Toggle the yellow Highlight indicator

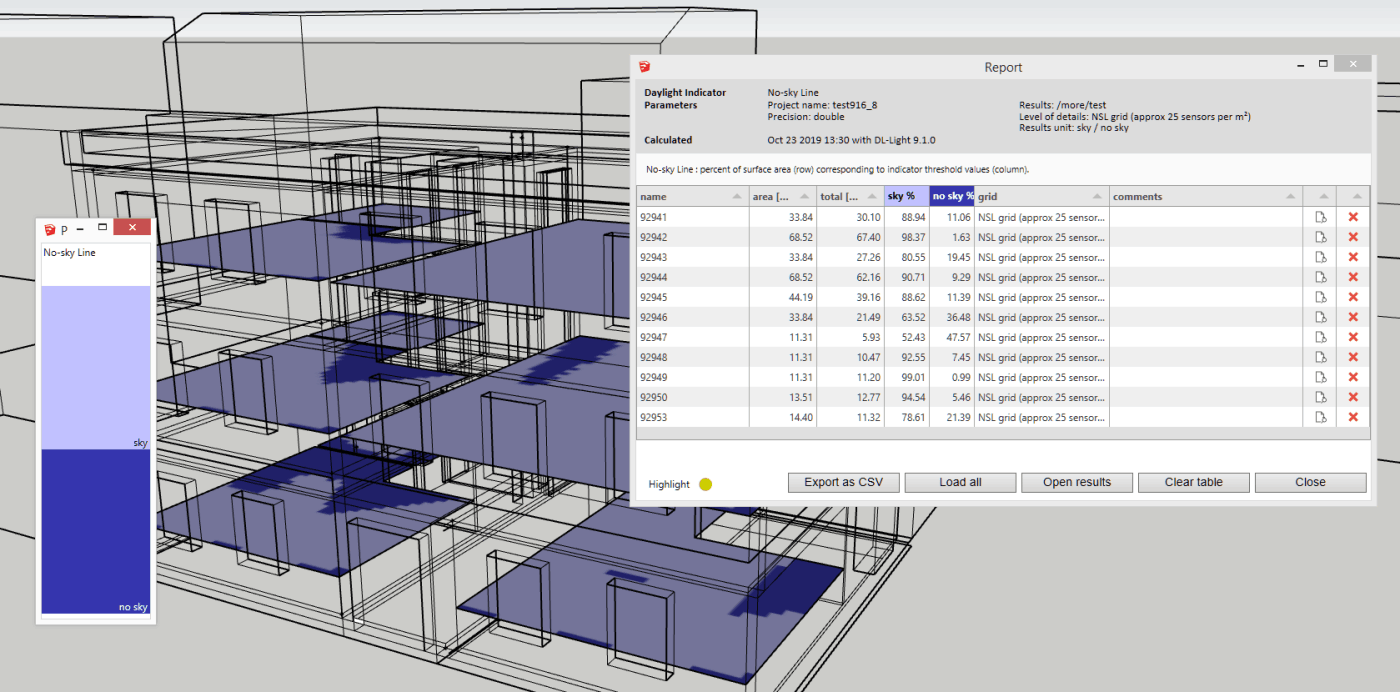(705, 484)
